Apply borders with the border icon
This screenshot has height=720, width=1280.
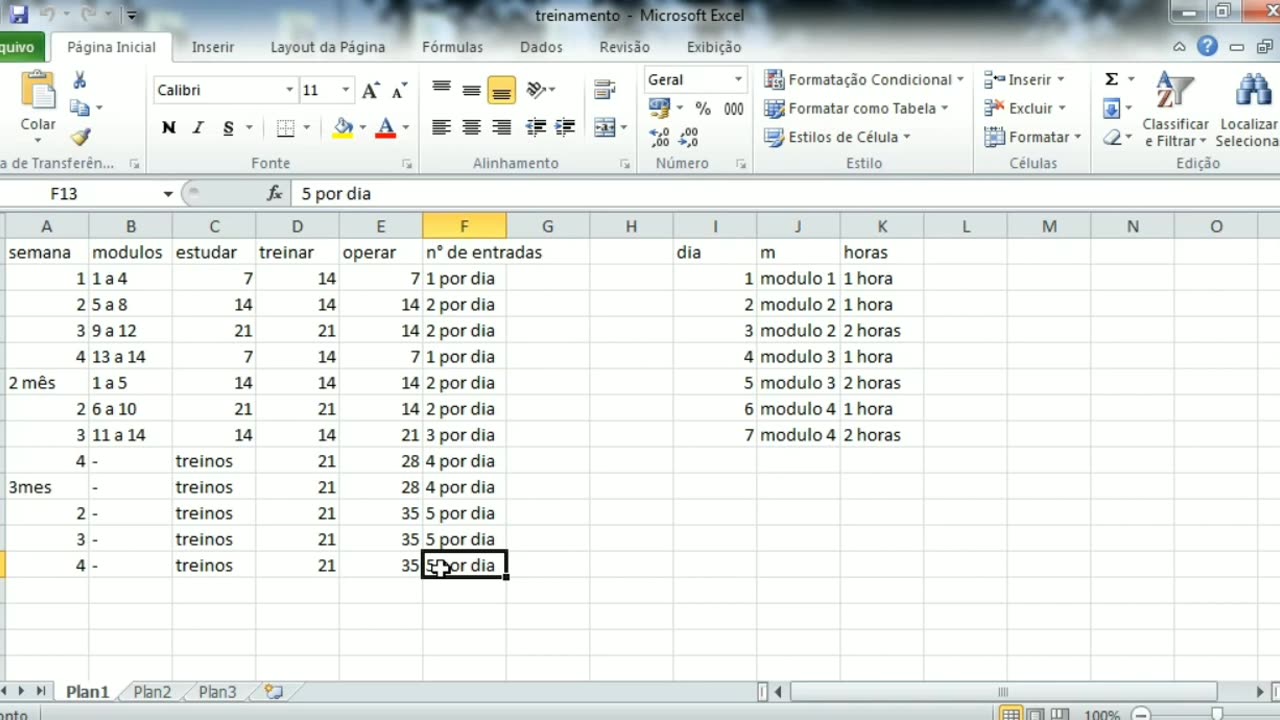tap(286, 128)
